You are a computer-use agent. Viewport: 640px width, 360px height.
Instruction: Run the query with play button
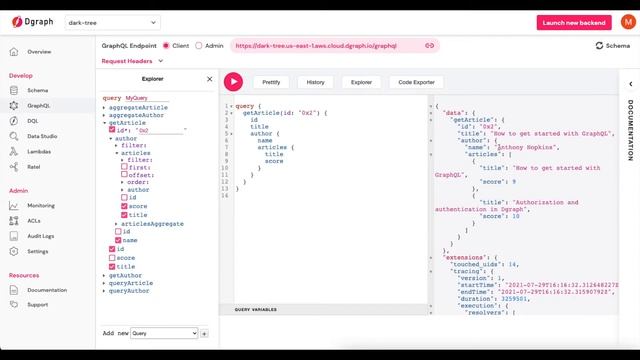point(233,82)
